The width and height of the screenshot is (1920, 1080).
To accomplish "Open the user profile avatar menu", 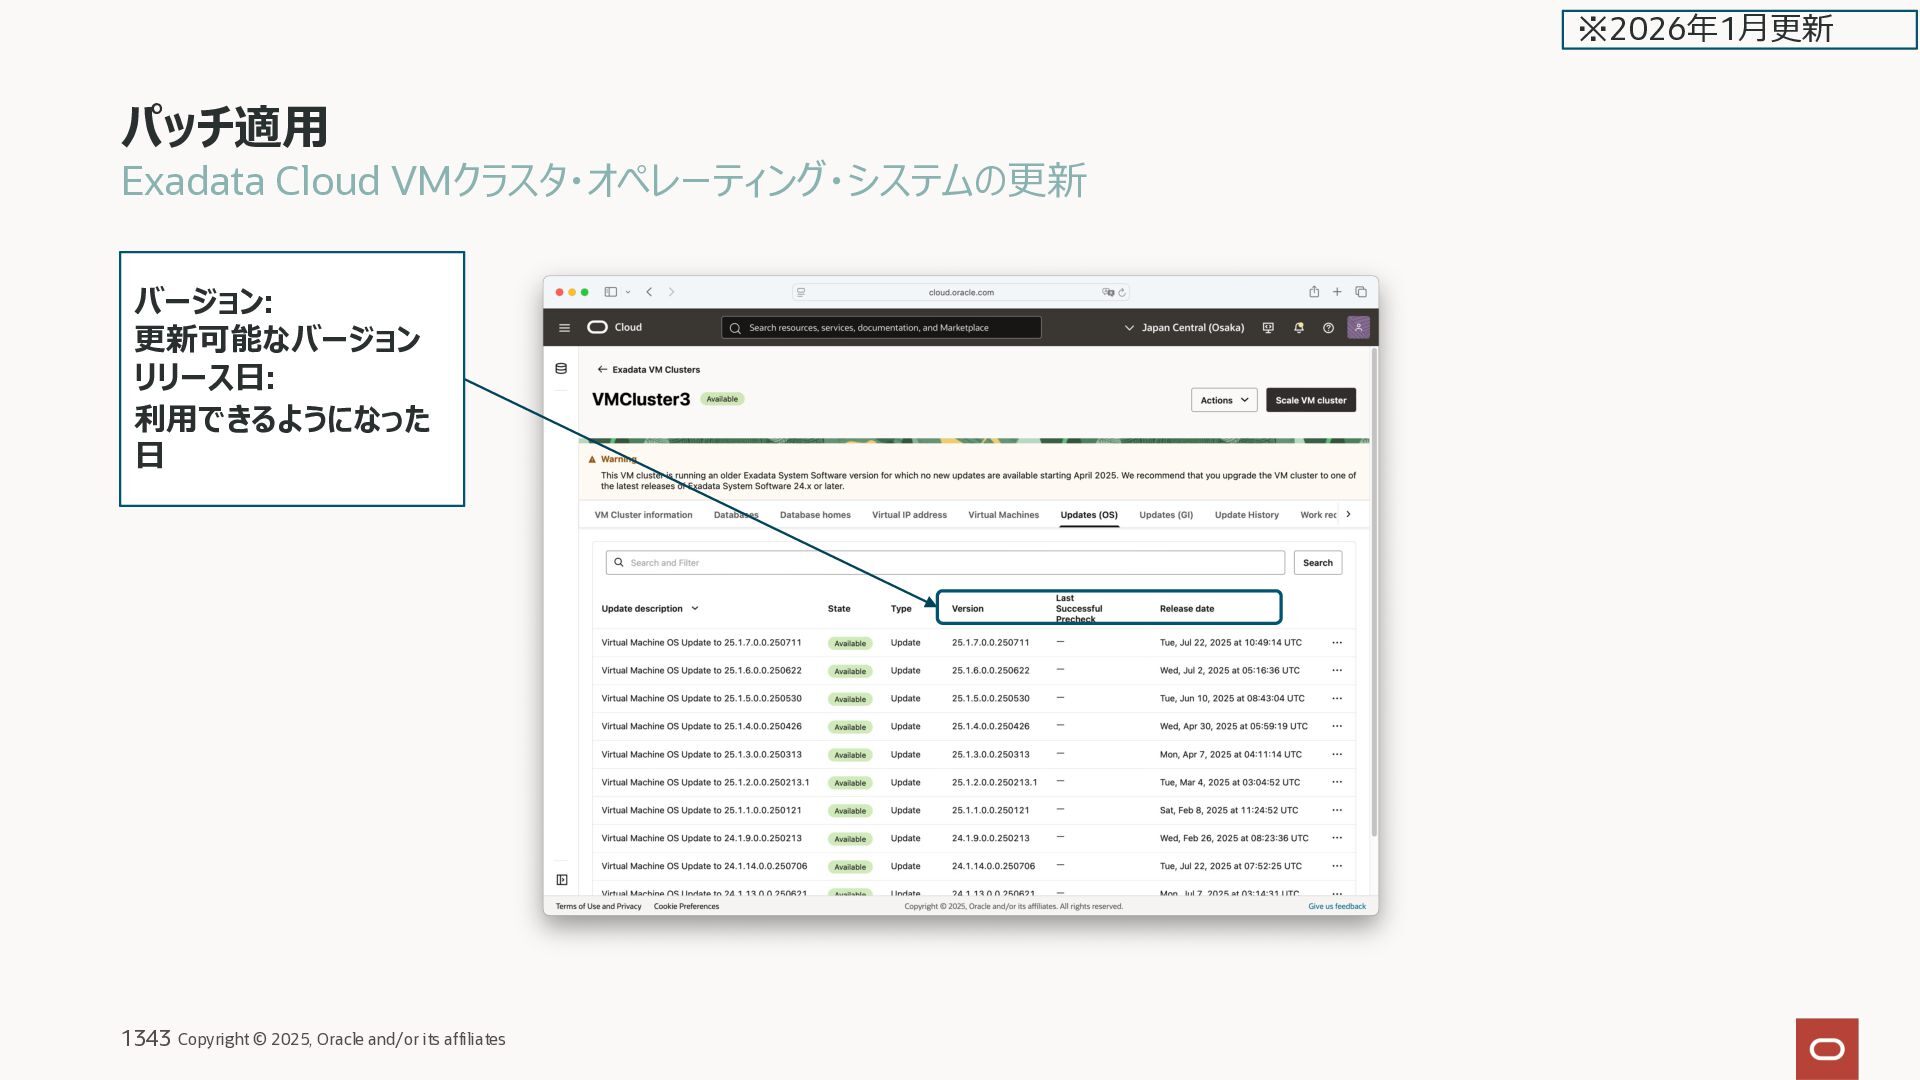I will pos(1358,328).
